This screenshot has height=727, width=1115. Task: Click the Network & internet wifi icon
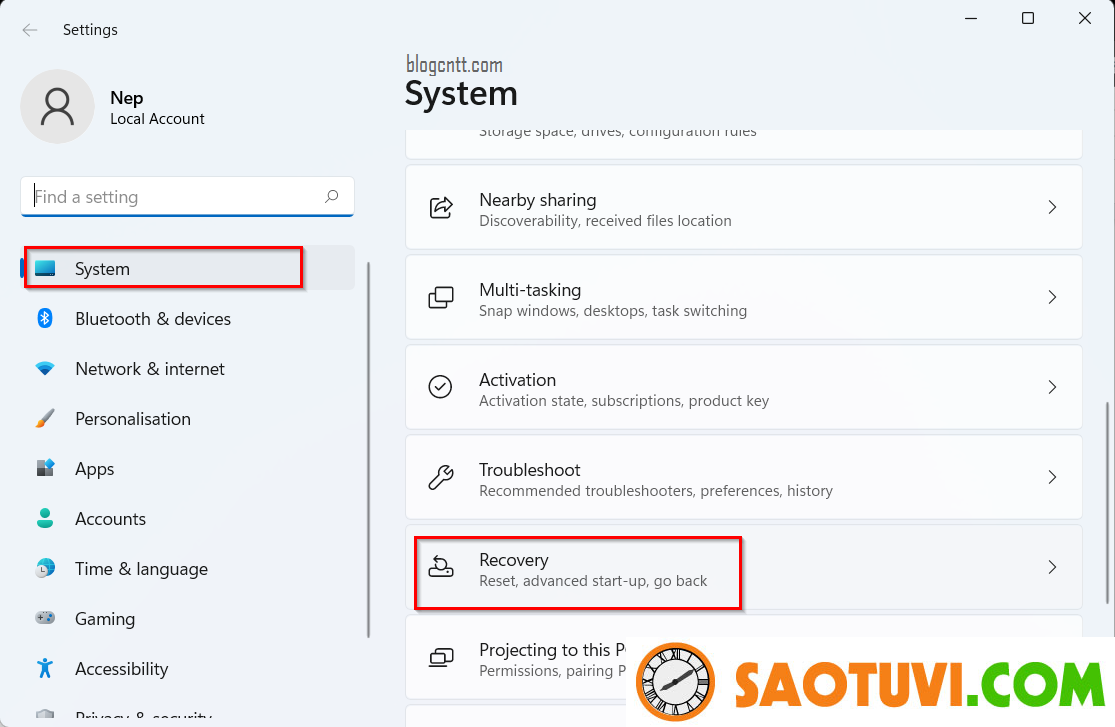[45, 369]
